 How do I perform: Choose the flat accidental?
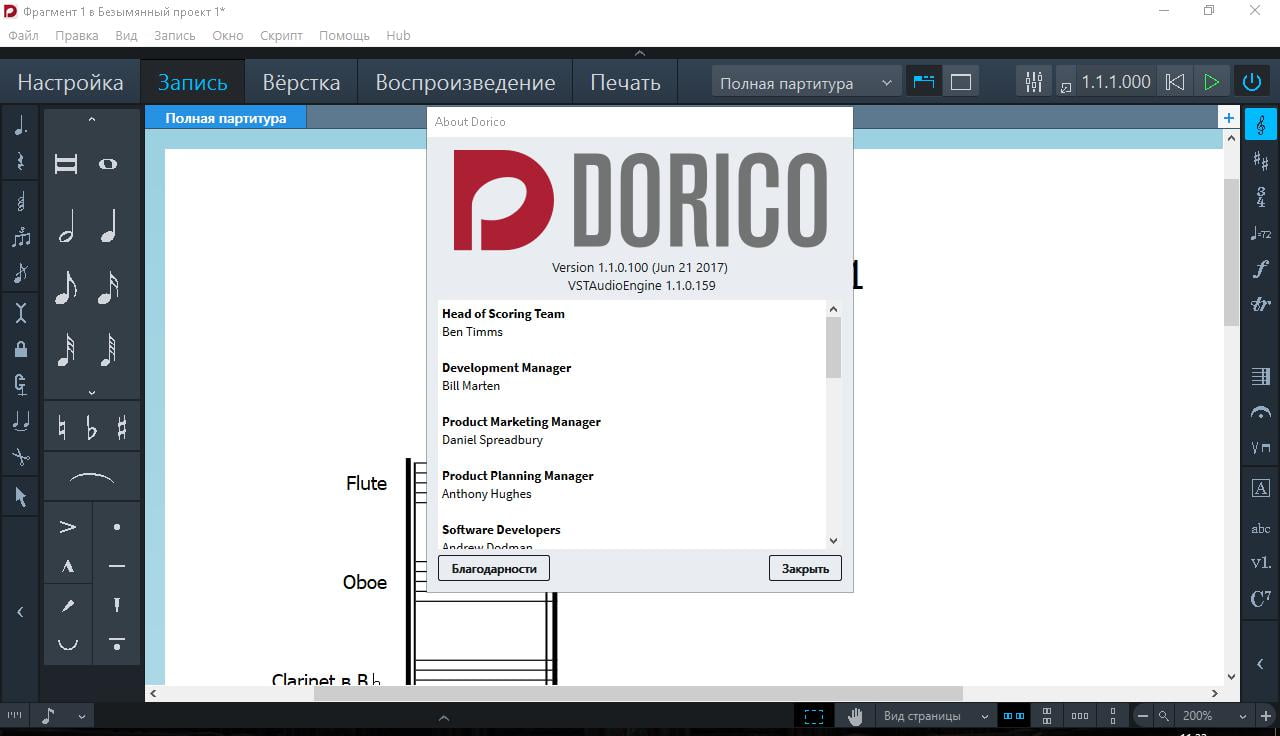[x=92, y=428]
